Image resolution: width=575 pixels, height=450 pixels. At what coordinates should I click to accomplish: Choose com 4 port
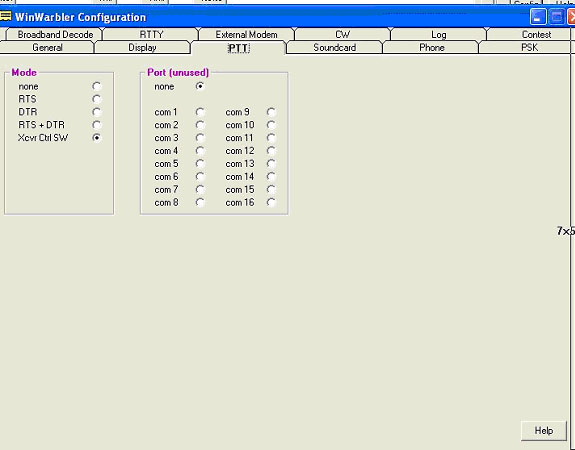200,151
